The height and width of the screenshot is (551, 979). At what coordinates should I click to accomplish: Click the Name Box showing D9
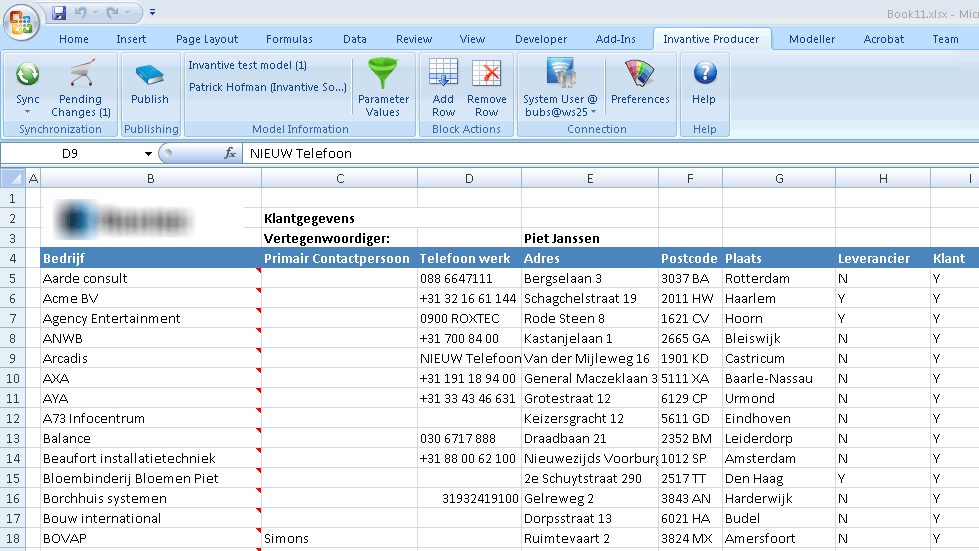coord(70,154)
